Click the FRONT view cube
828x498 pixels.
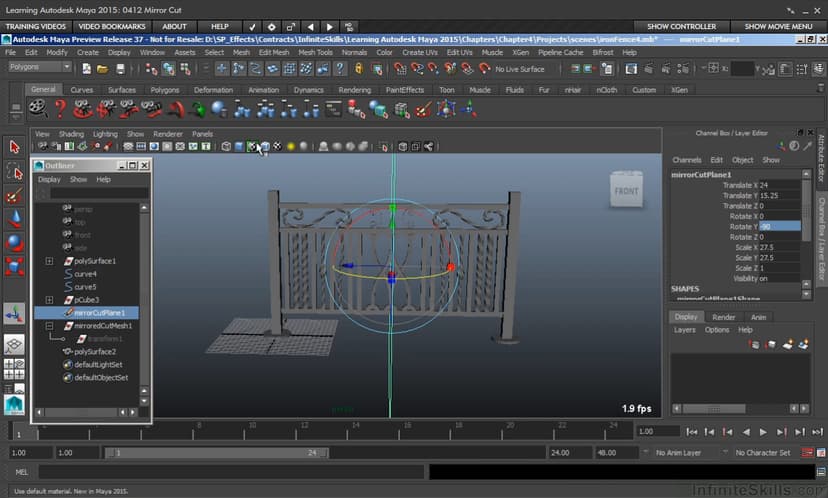(x=626, y=190)
